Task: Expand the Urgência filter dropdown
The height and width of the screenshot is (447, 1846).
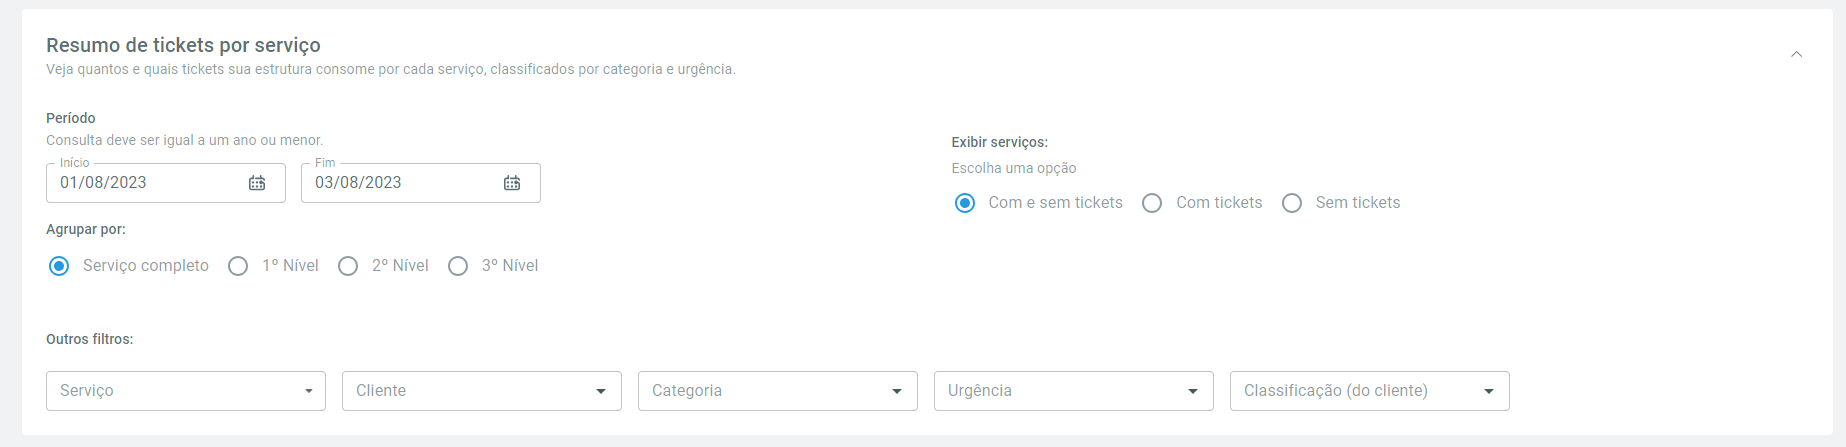Action: tap(1074, 391)
